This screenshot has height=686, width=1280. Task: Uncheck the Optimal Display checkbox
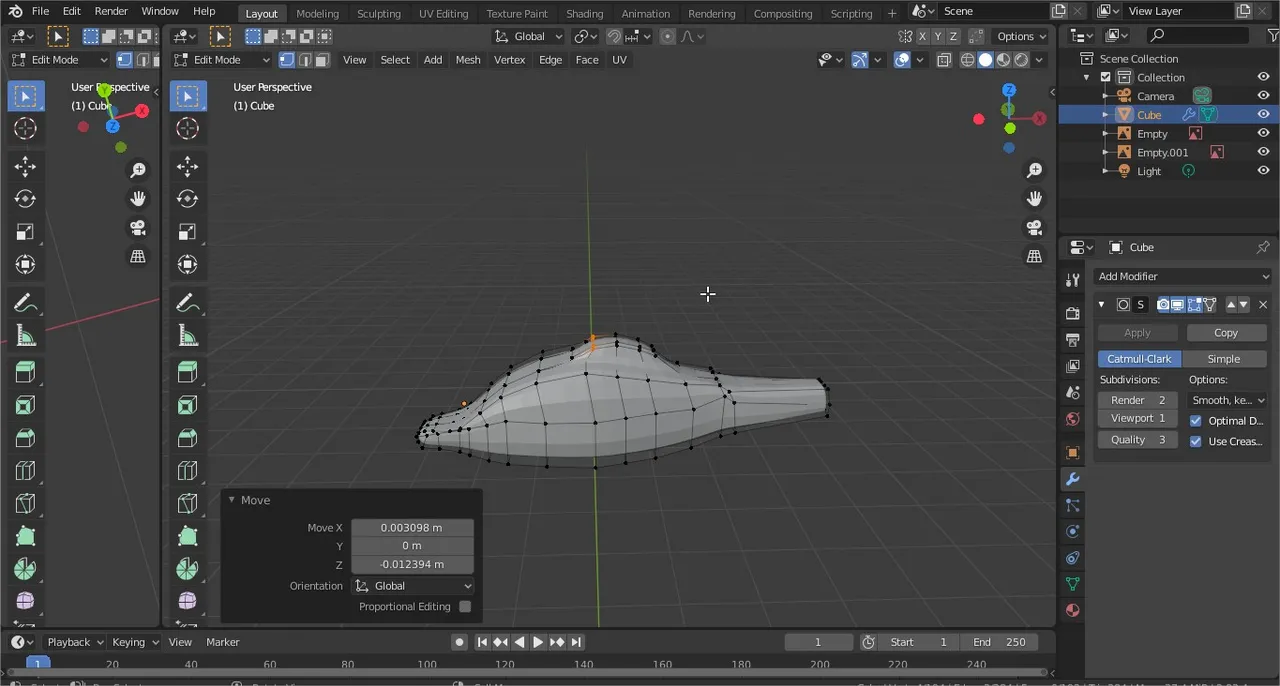pos(1196,421)
